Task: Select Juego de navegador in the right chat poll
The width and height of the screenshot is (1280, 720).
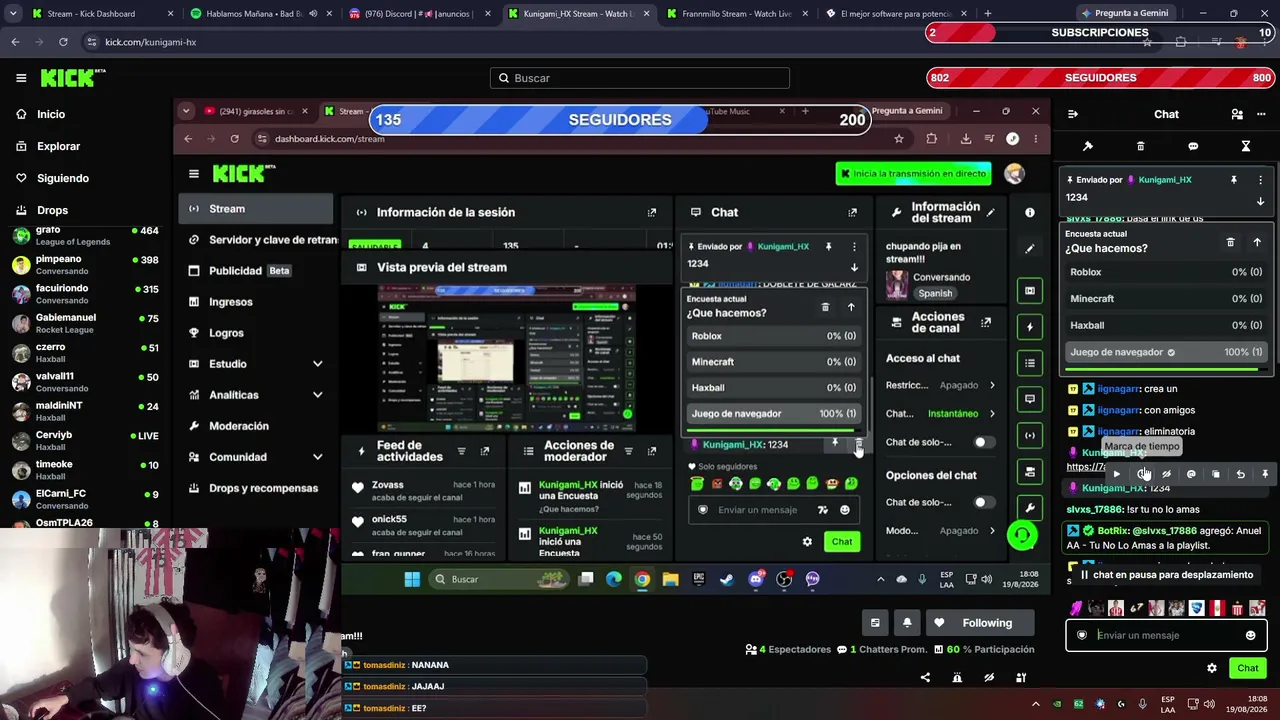Action: (1166, 352)
